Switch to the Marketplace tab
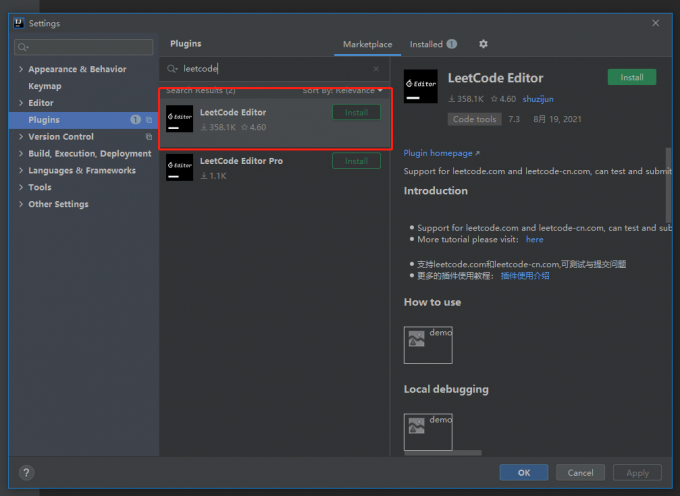 tap(367, 44)
